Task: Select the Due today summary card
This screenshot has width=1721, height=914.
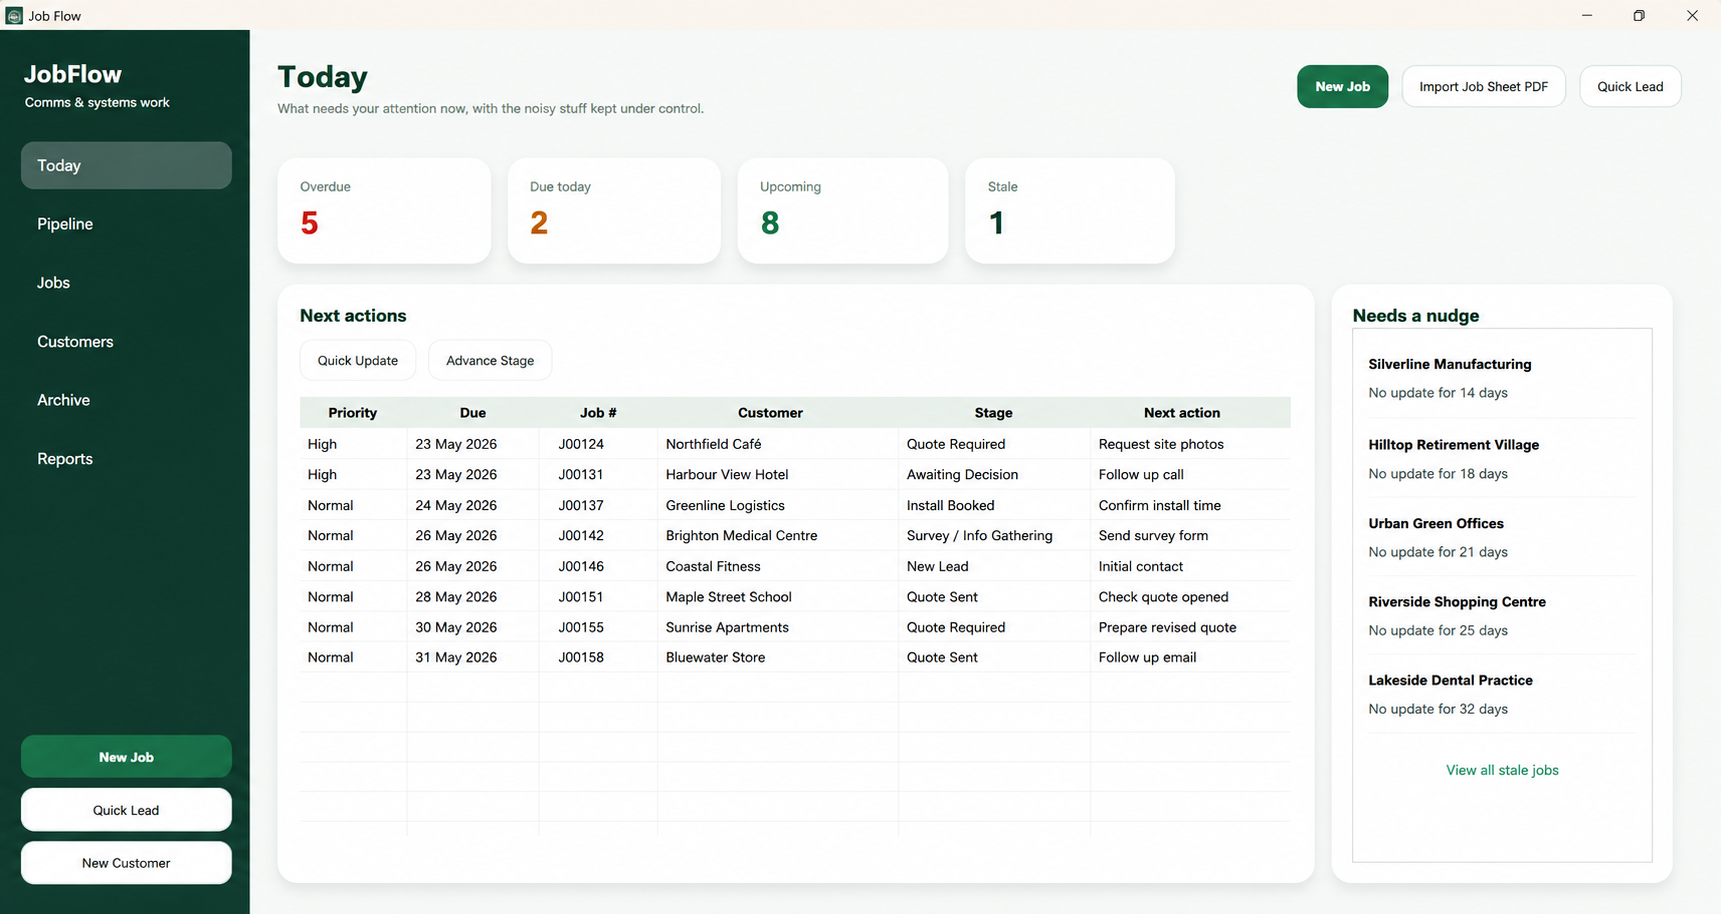Action: pyautogui.click(x=614, y=210)
